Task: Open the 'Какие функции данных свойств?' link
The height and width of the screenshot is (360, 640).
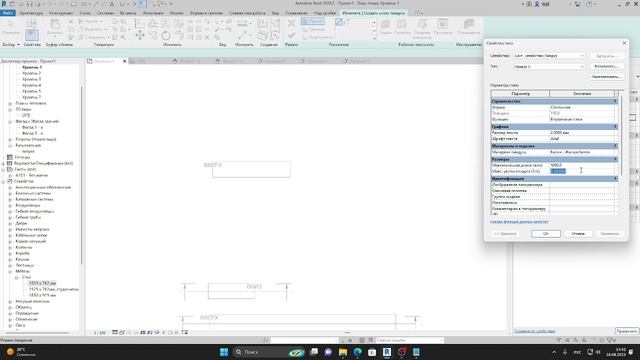Action: [519, 222]
